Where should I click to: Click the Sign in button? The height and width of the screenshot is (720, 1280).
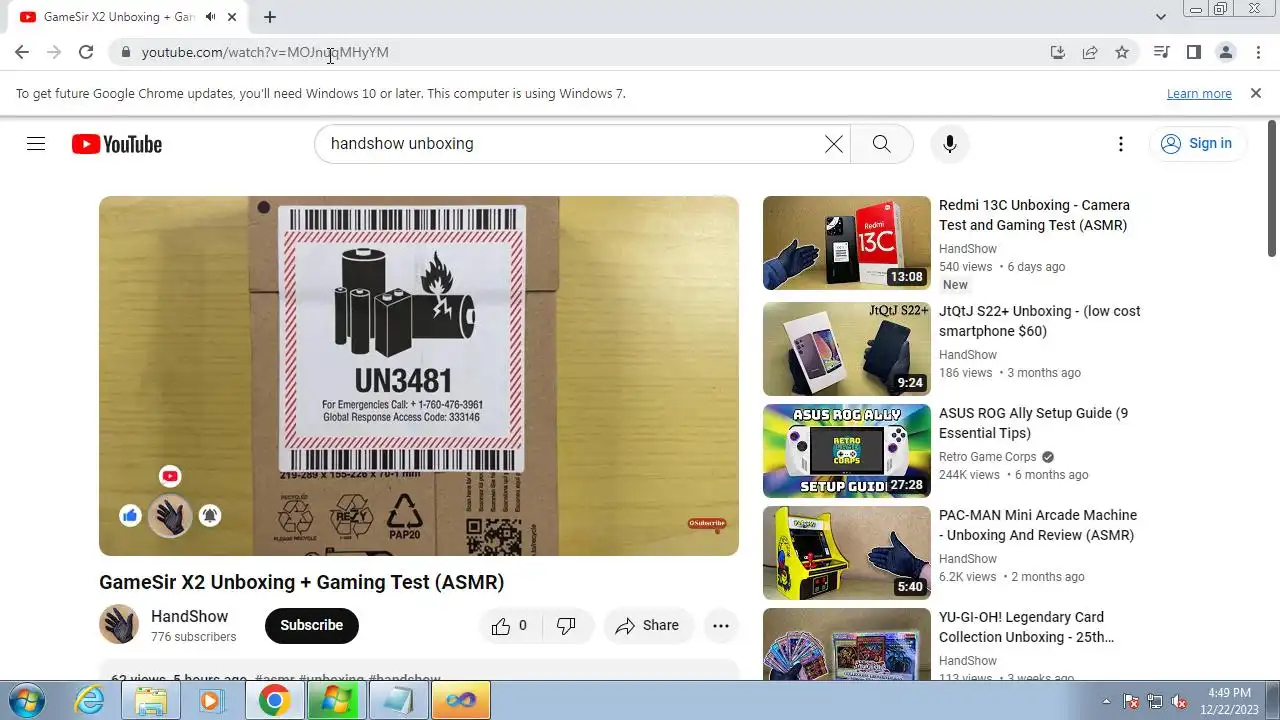pyautogui.click(x=1197, y=144)
